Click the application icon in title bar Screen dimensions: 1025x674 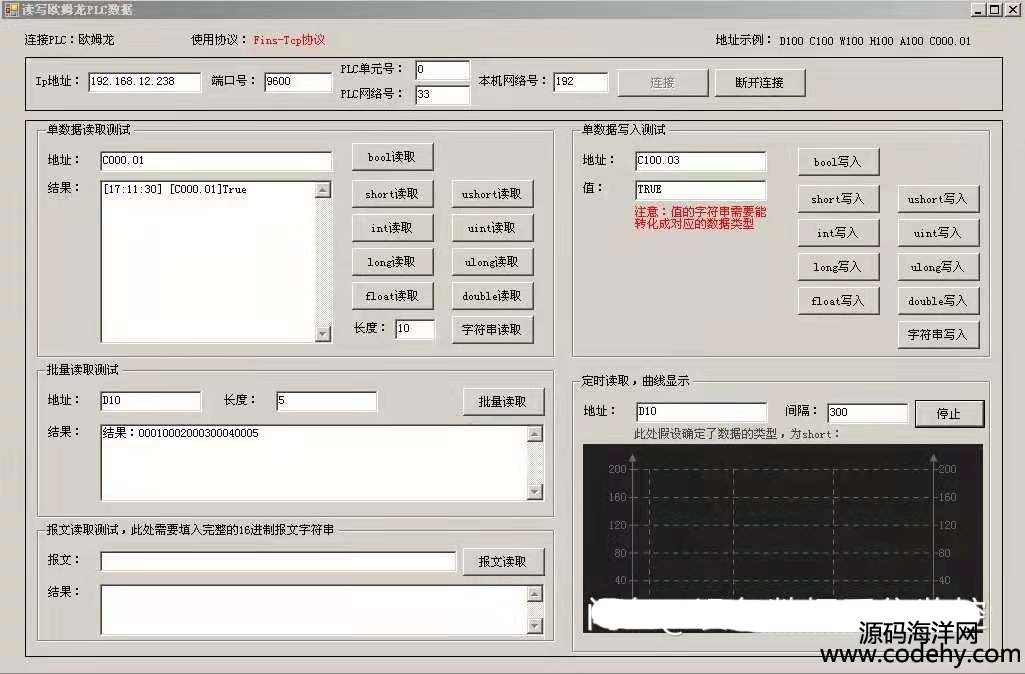(11, 10)
